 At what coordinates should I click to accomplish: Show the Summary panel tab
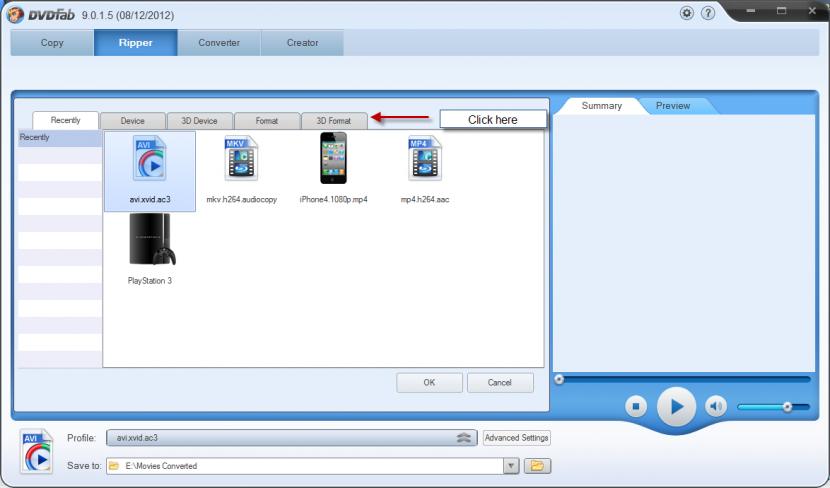[x=601, y=106]
